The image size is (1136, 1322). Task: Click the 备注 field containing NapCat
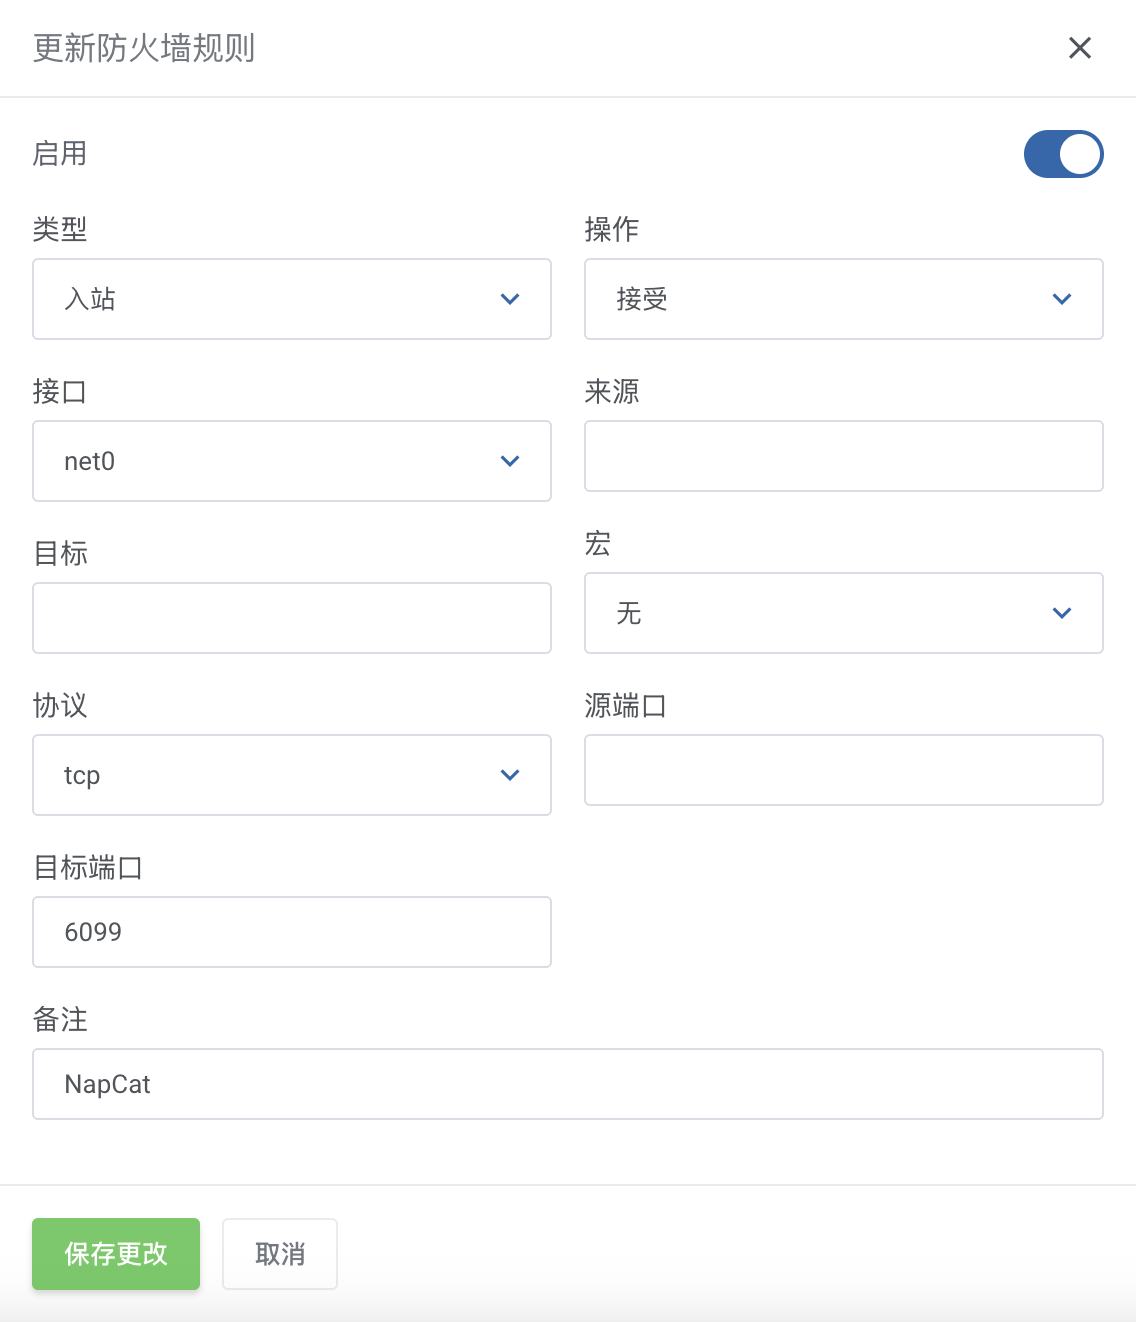568,1084
